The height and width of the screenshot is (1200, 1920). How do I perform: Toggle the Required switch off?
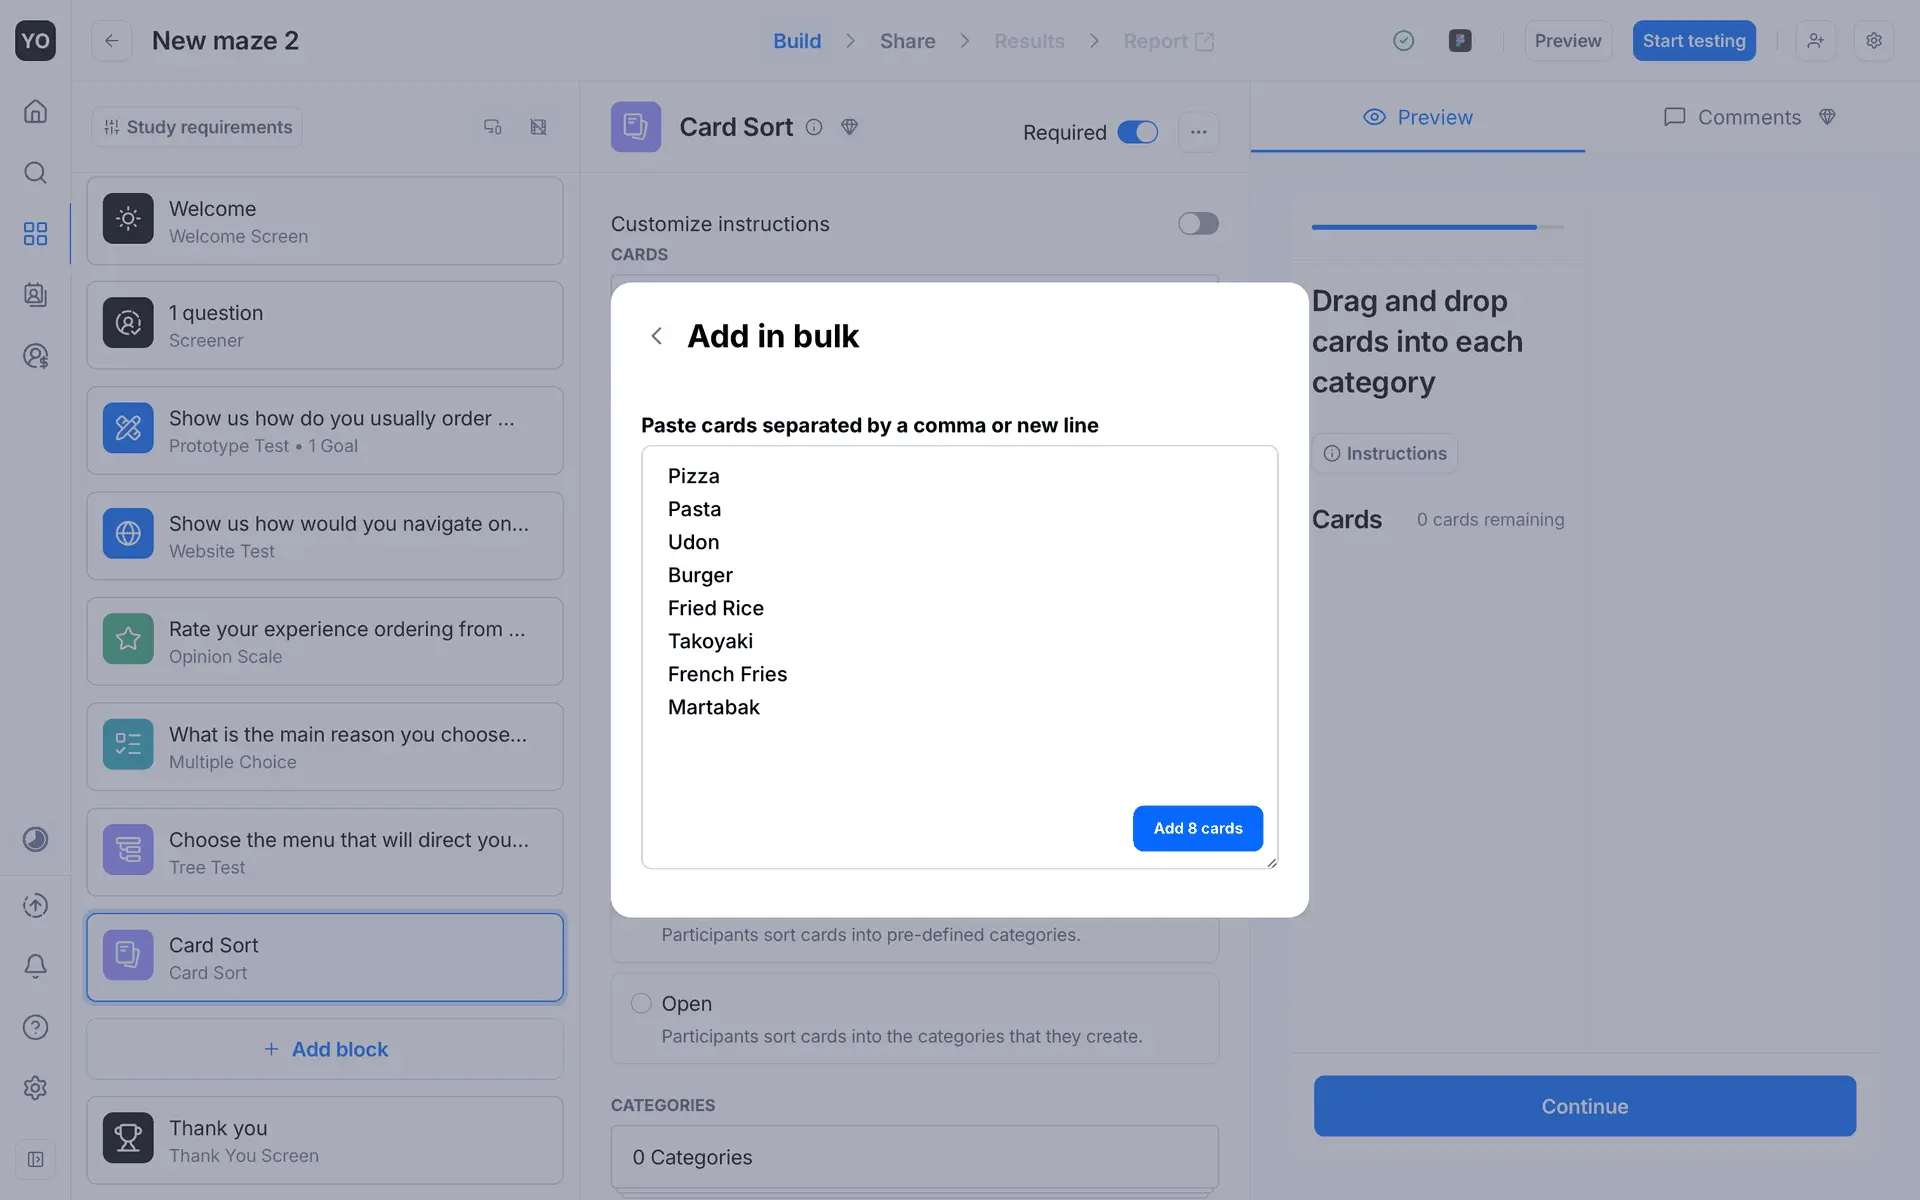tap(1137, 132)
